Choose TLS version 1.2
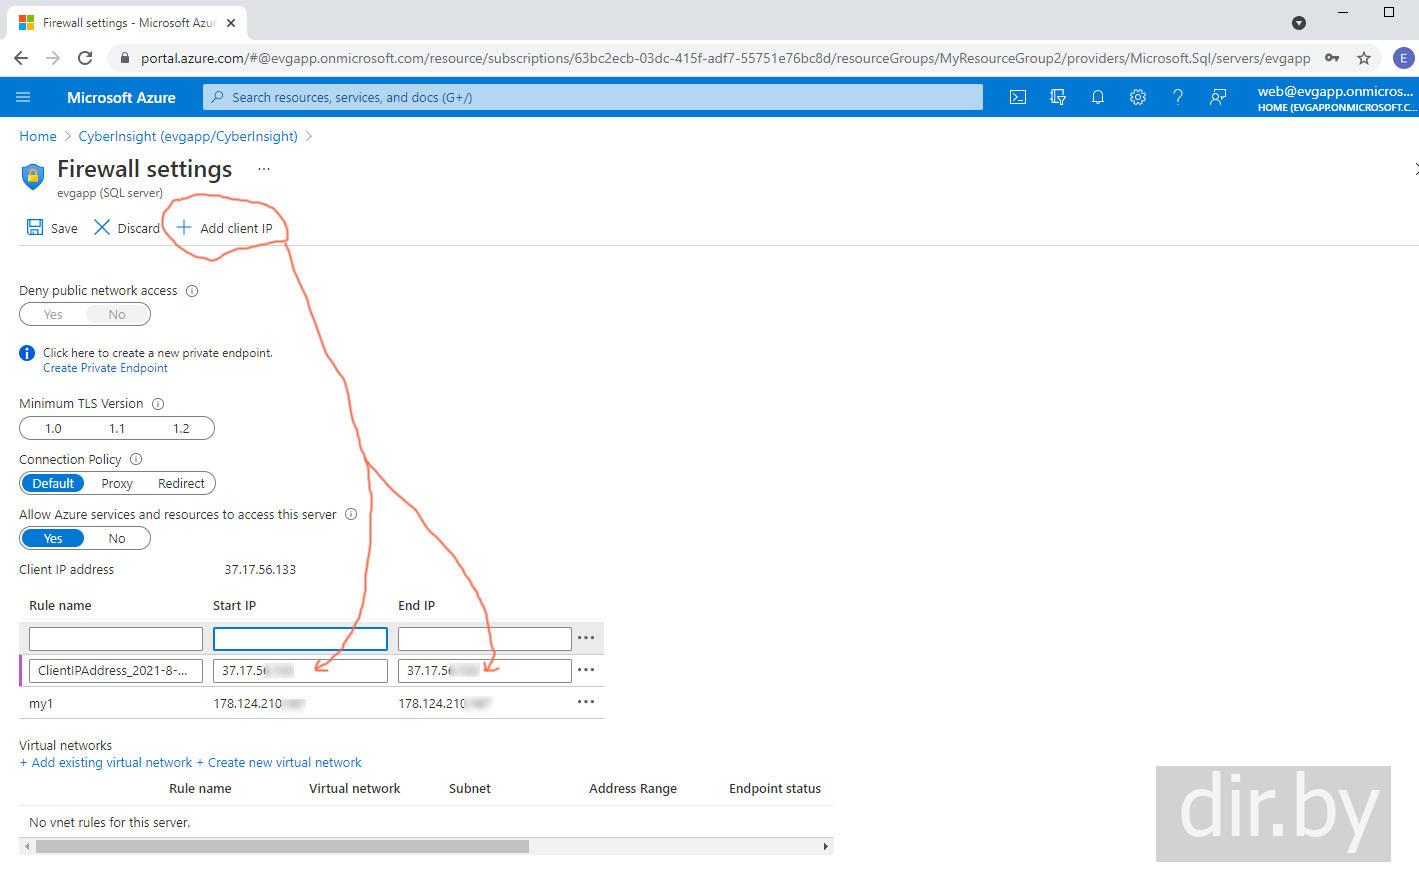1419x879 pixels. tap(181, 428)
